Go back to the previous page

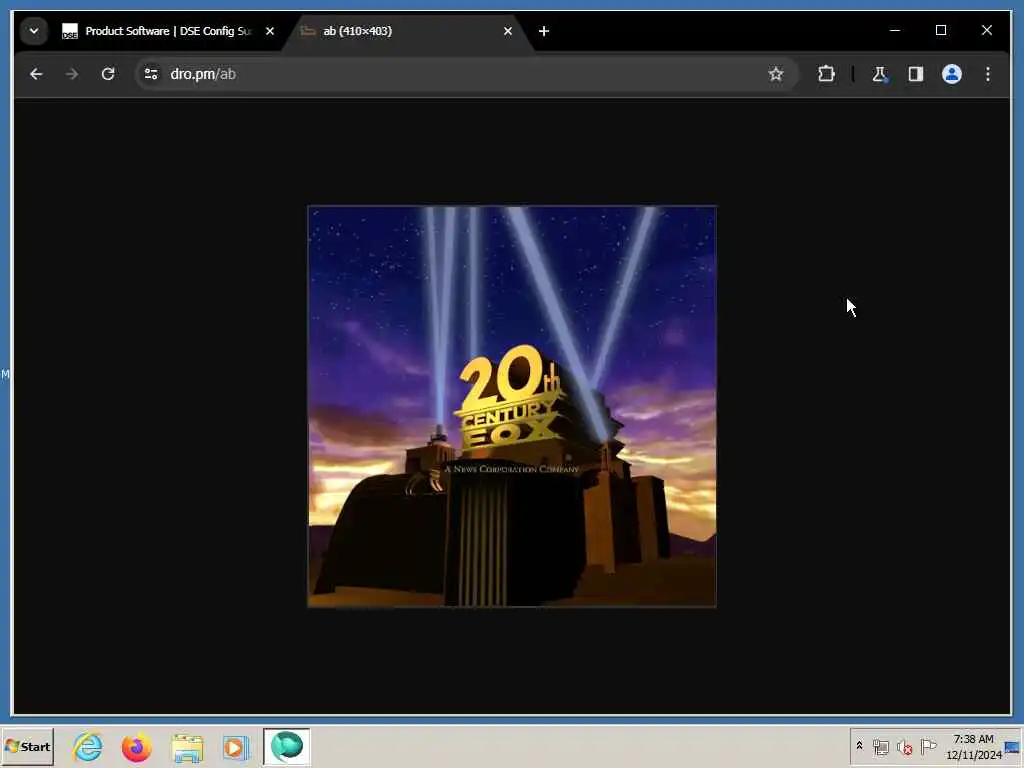point(36,74)
